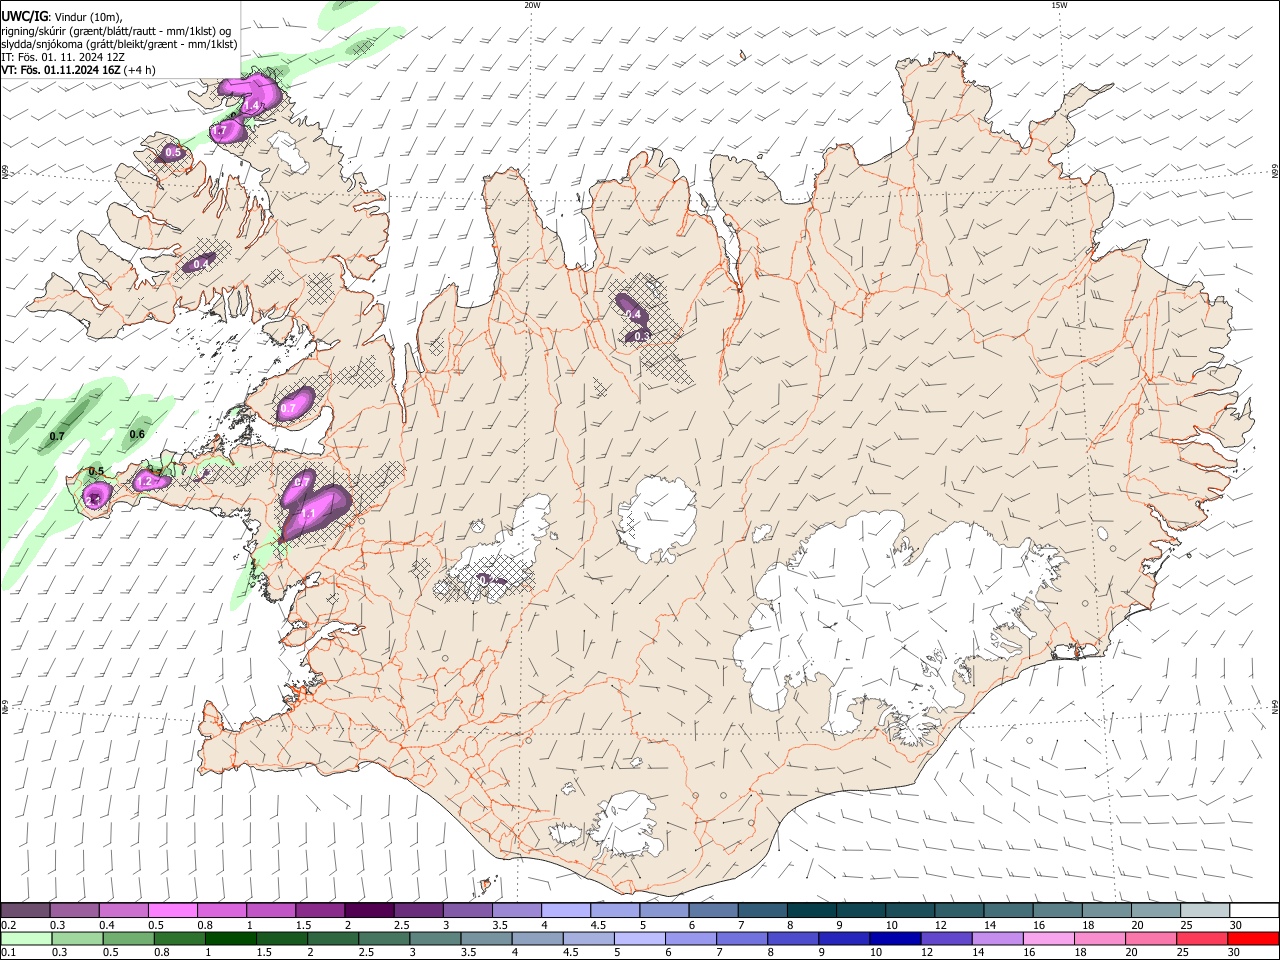Select the darkest purple 2–2.5 snow legend swatch

[369, 911]
